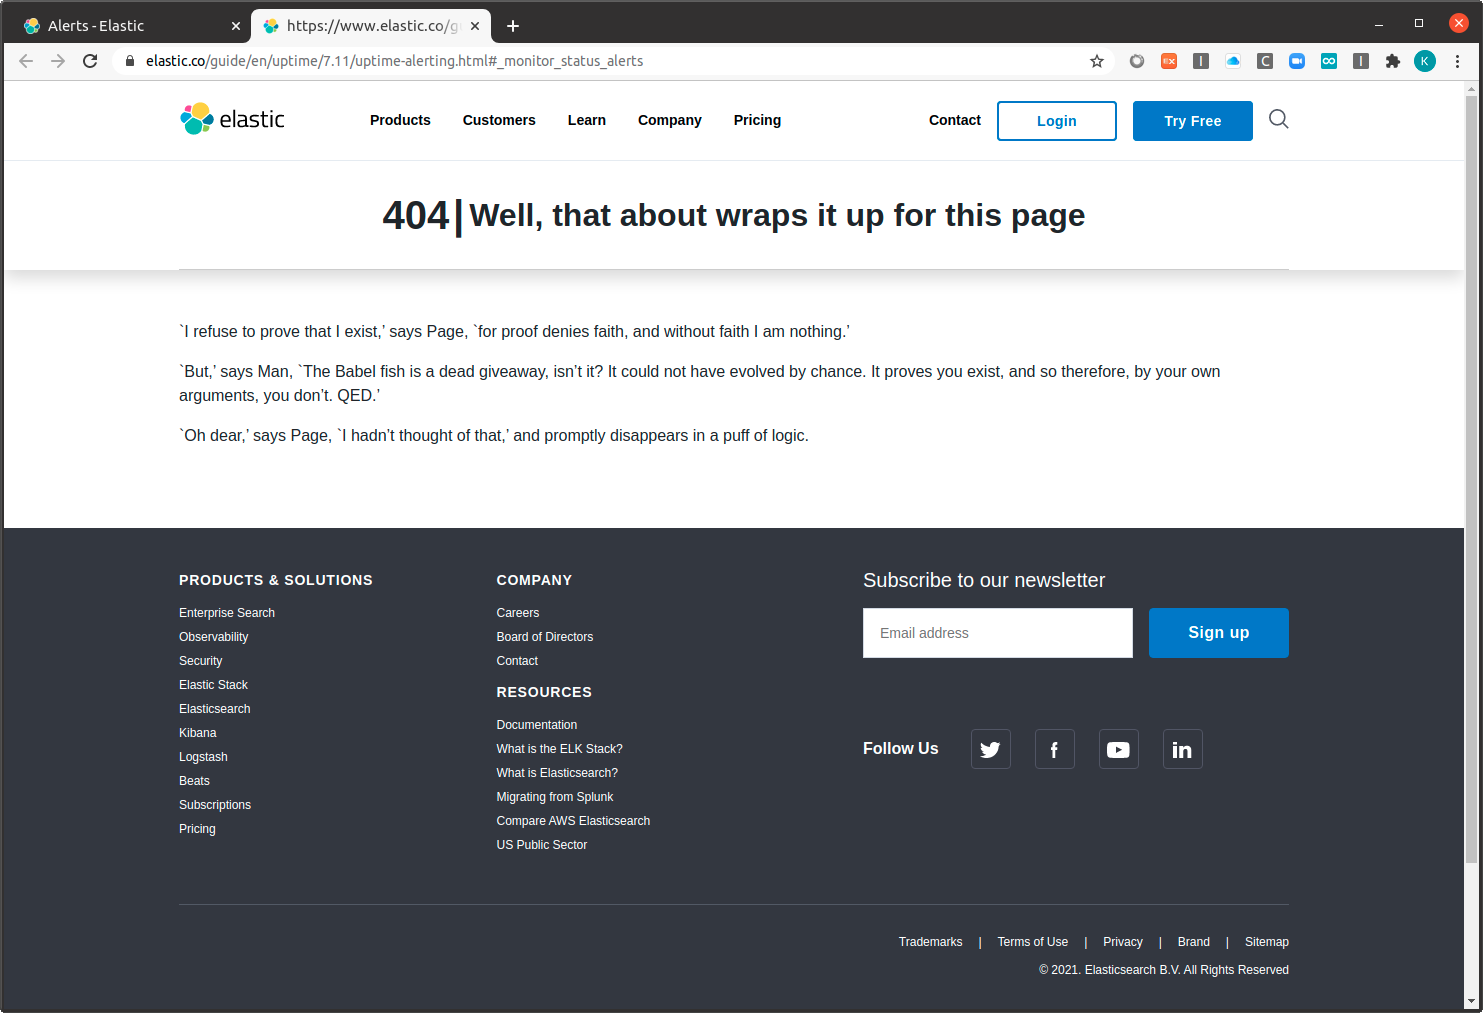Viewport: 1483px width, 1013px height.
Task: Click the Chrome profile avatar K
Action: [1424, 60]
